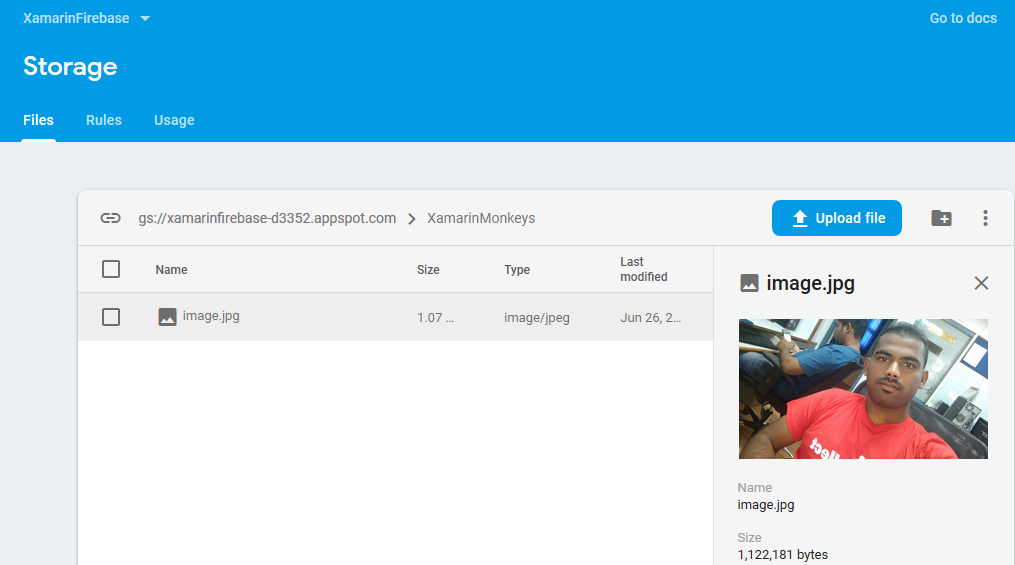Click the image file icon in row
Image resolution: width=1015 pixels, height=565 pixels.
click(x=167, y=317)
